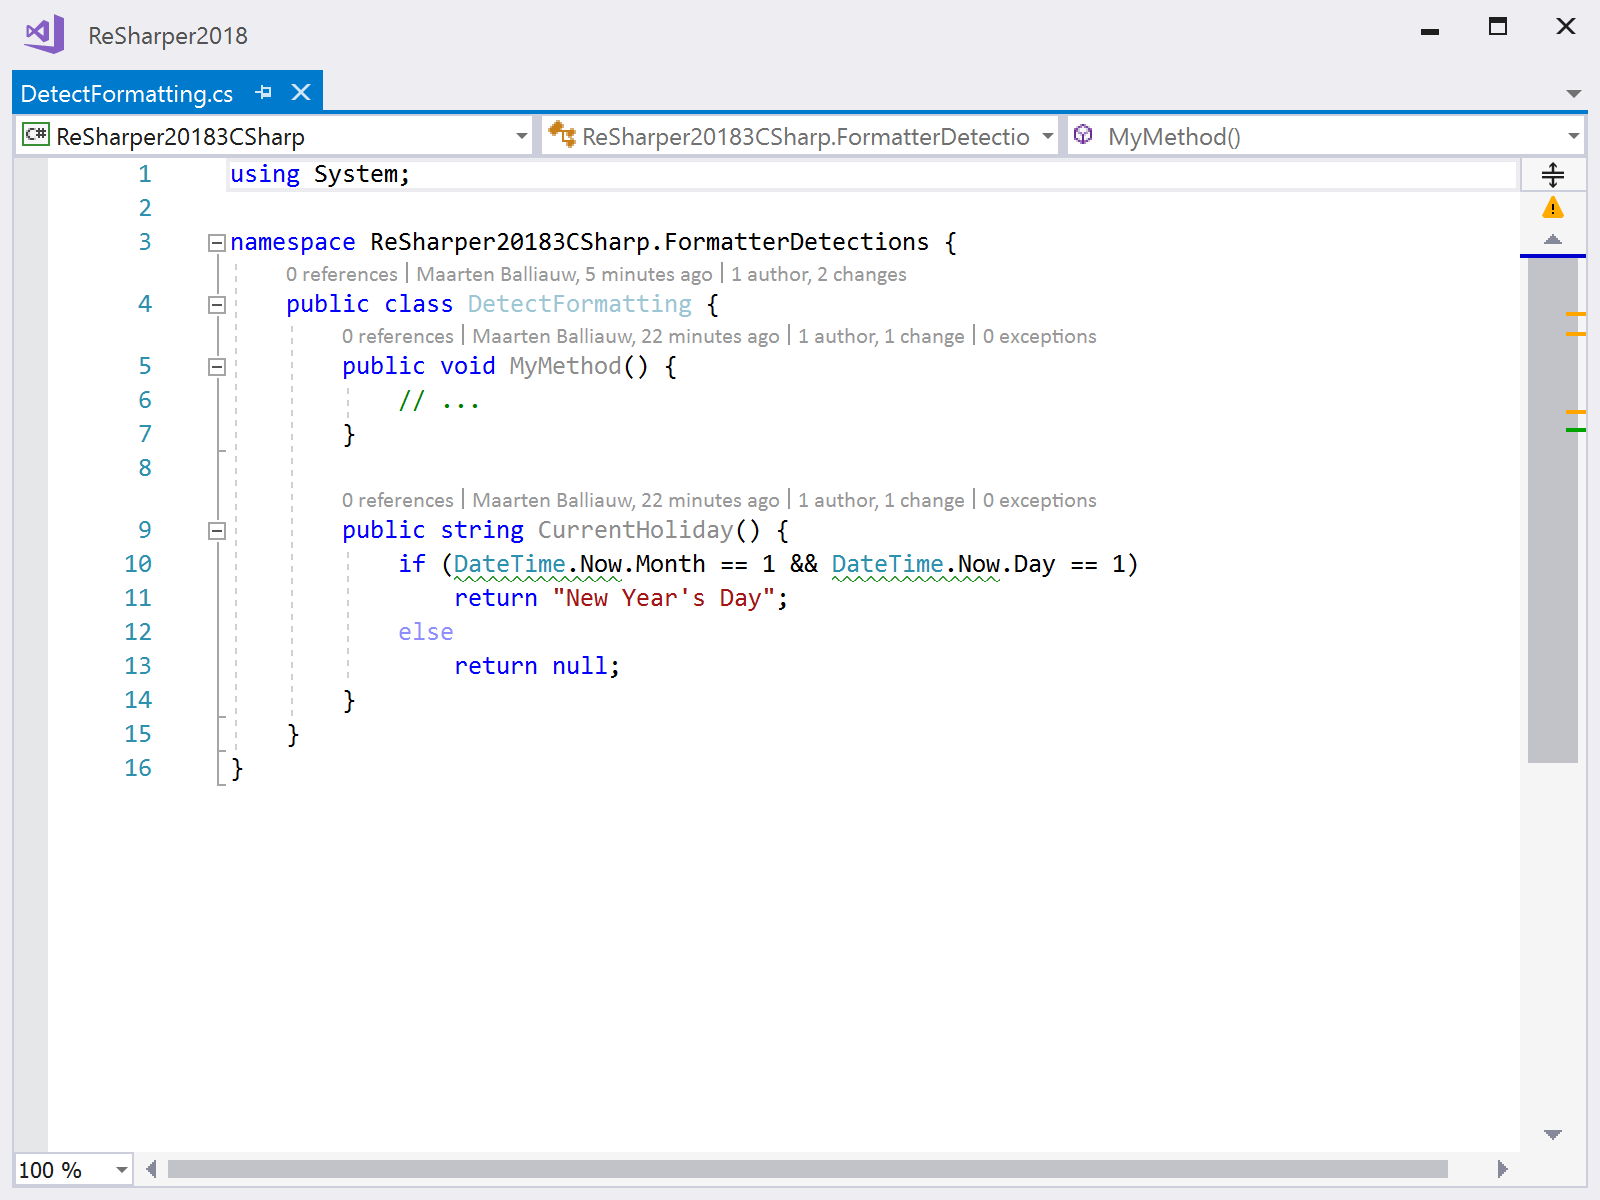This screenshot has width=1600, height=1200.
Task: Maximize the ReSharper2018 window
Action: pos(1498,27)
